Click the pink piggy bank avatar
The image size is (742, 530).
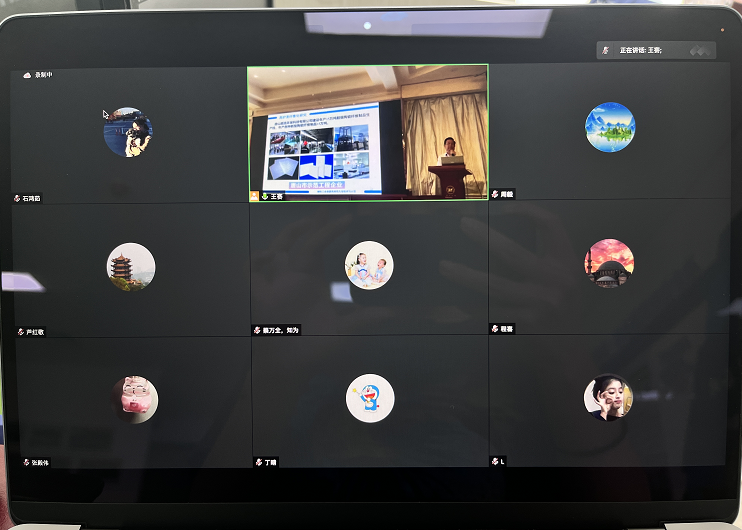pyautogui.click(x=135, y=399)
